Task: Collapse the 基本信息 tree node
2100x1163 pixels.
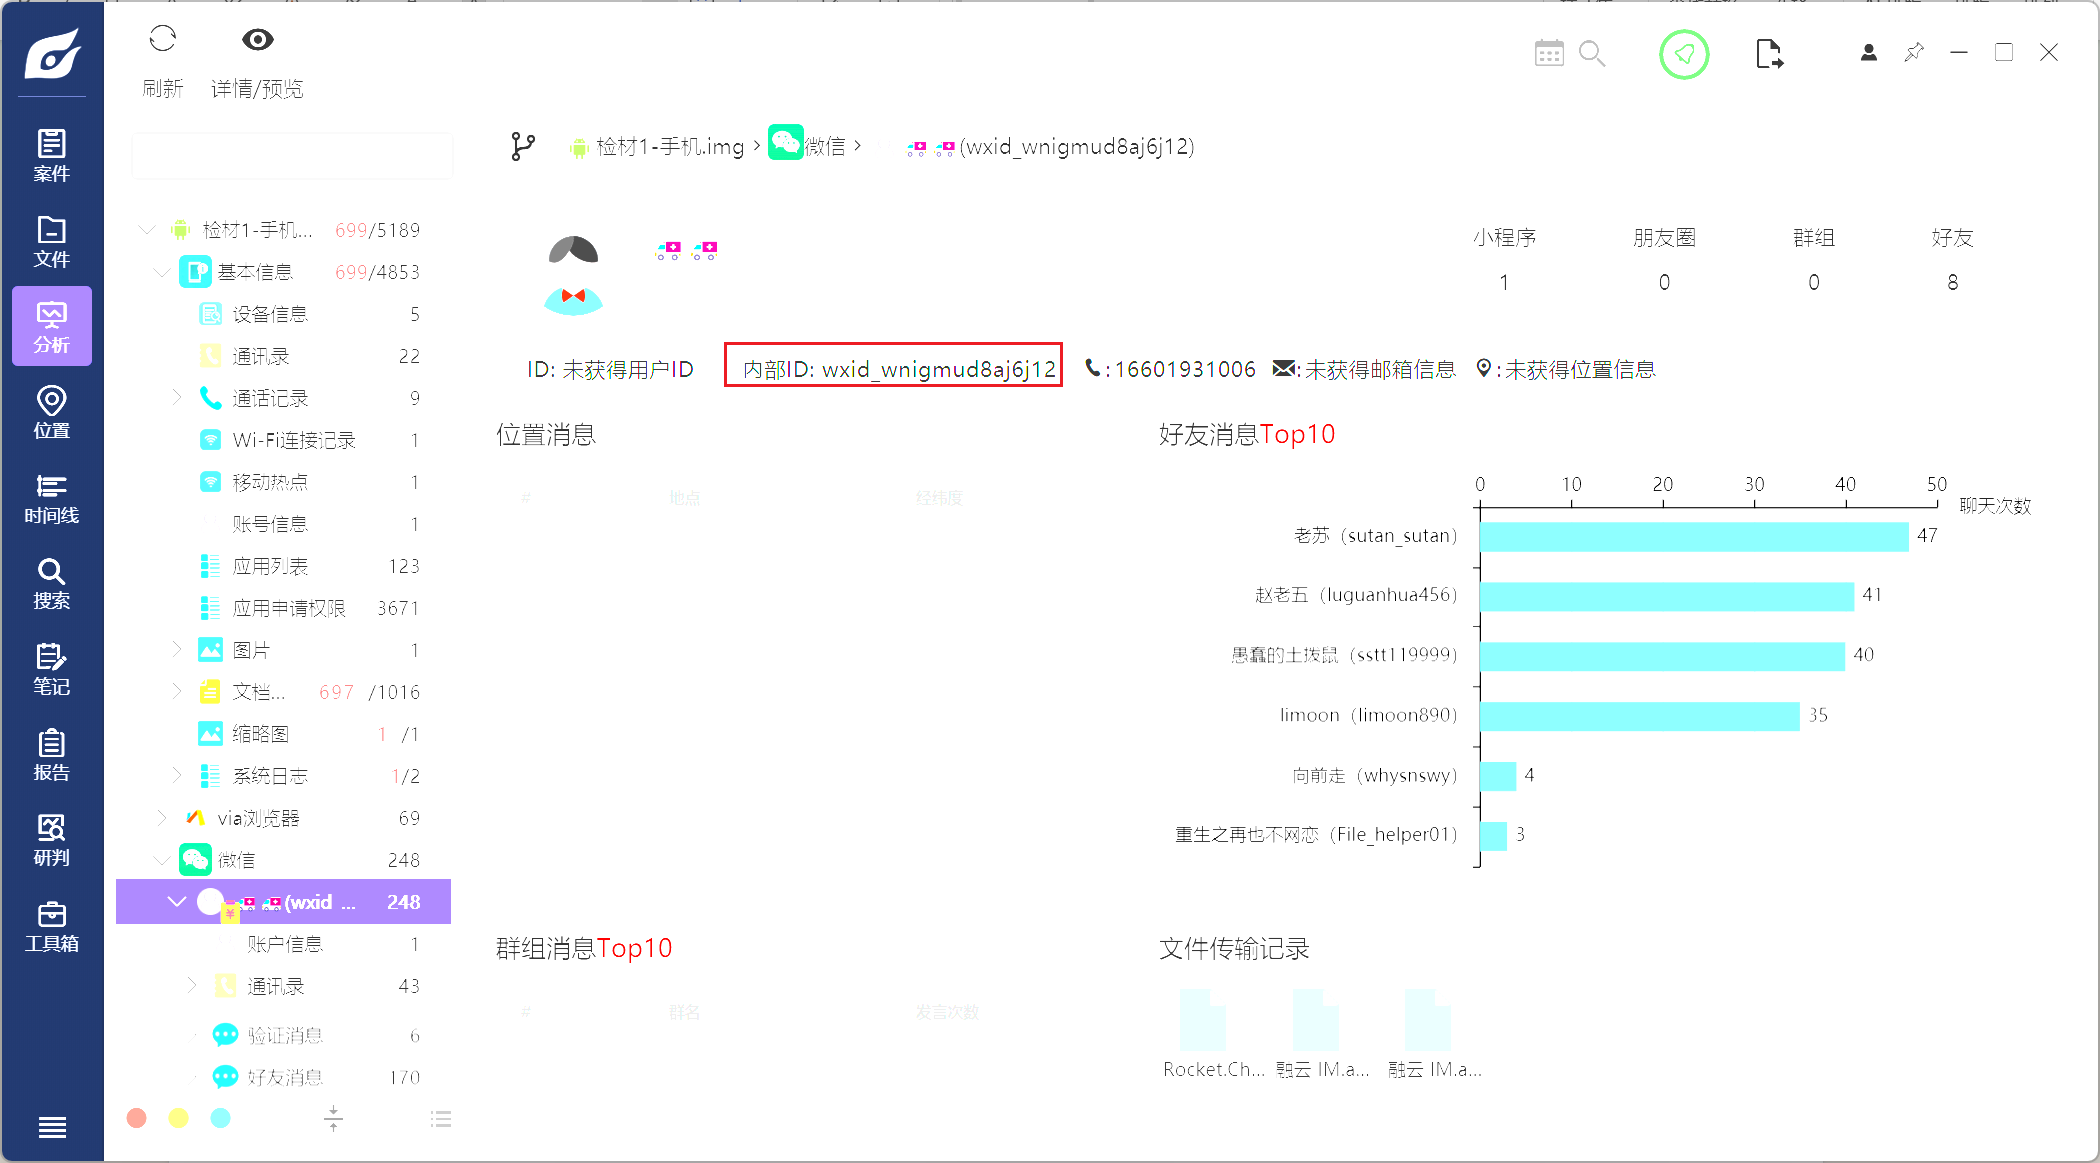Action: click(x=161, y=272)
